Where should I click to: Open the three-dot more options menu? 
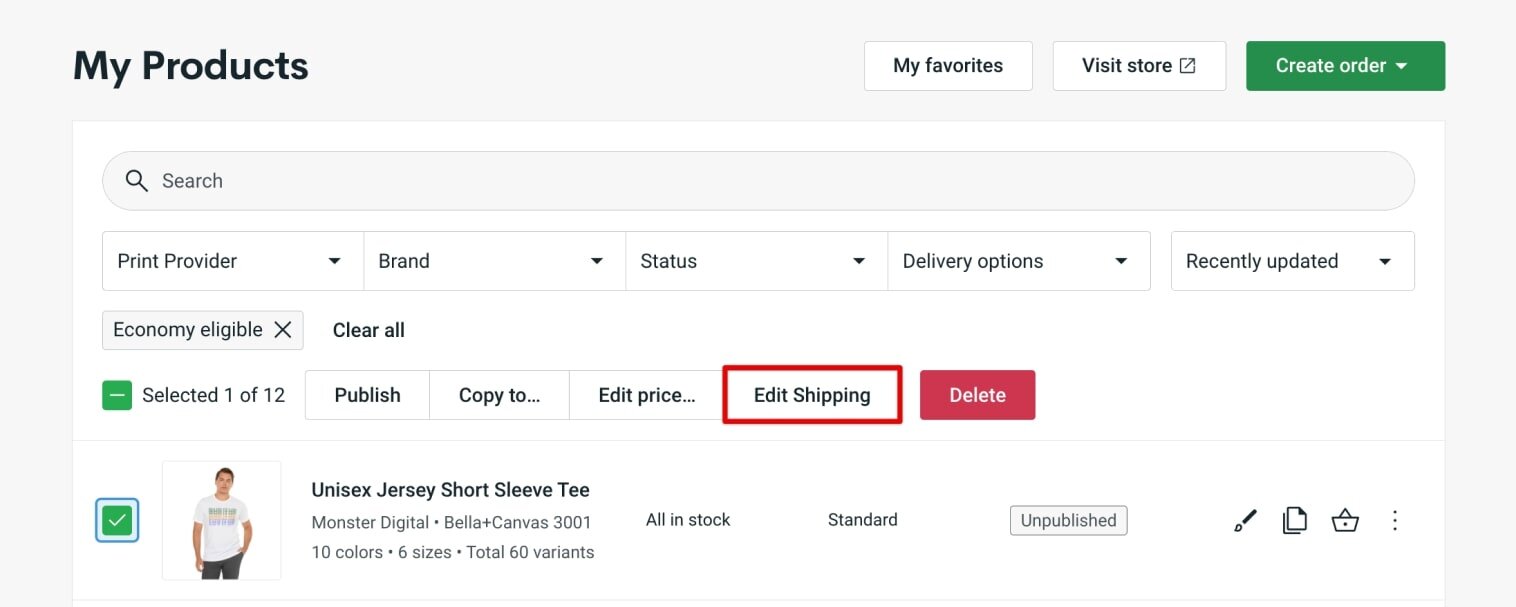(1395, 520)
